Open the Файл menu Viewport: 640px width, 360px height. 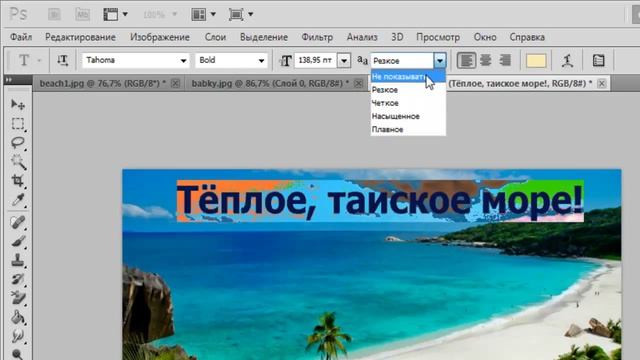click(21, 37)
